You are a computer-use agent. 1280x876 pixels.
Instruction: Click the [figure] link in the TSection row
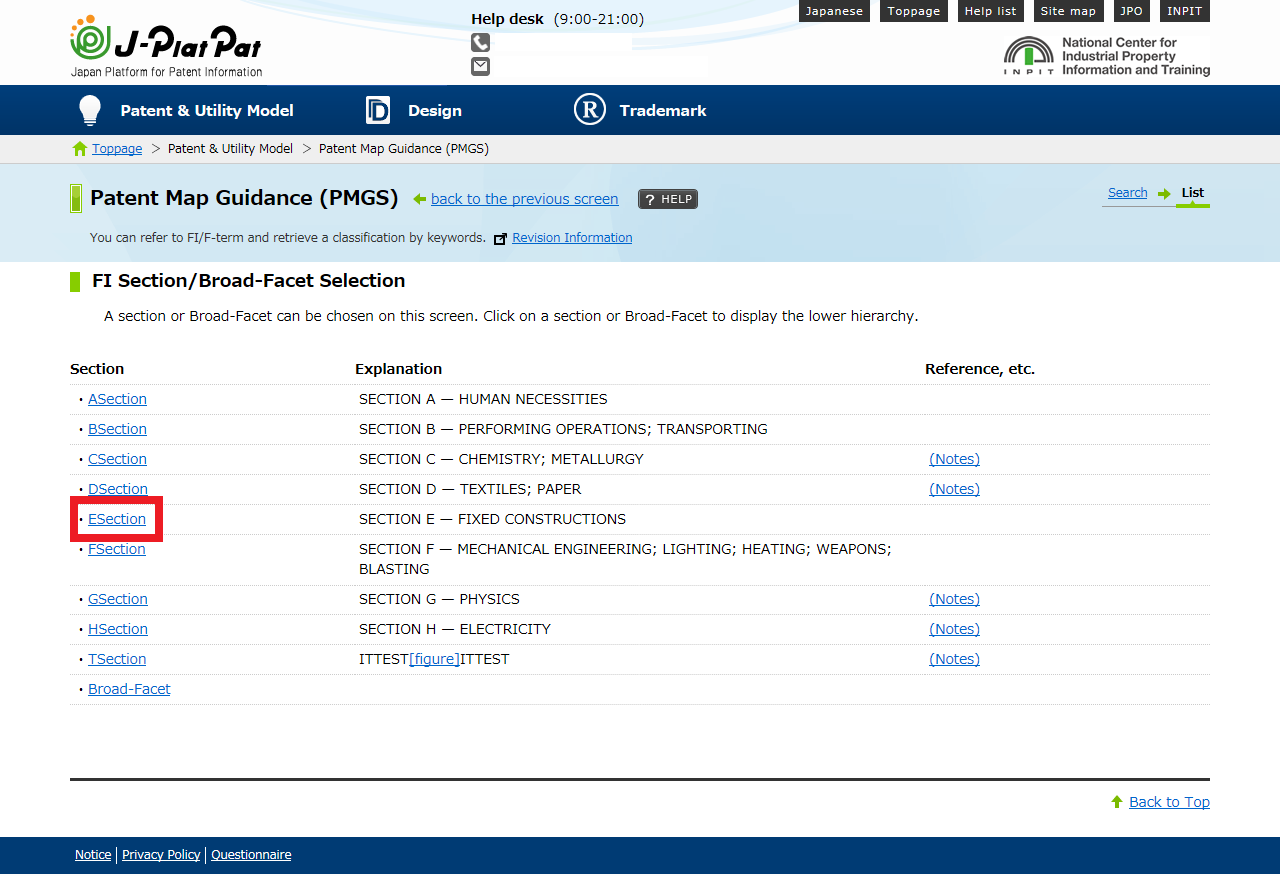pyautogui.click(x=433, y=658)
